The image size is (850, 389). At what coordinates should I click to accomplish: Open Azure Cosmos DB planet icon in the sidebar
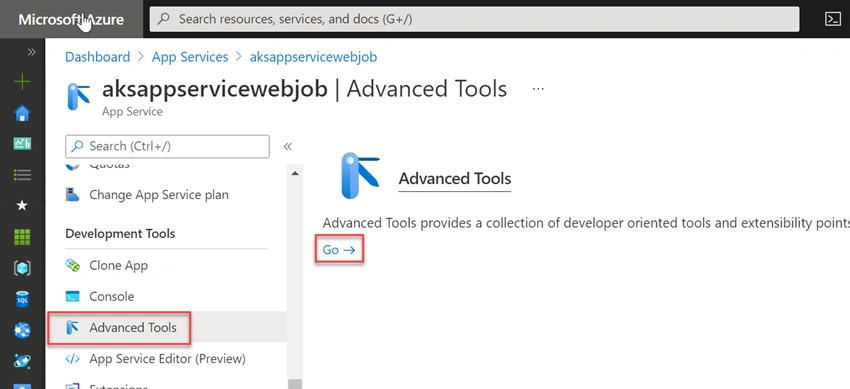click(22, 361)
